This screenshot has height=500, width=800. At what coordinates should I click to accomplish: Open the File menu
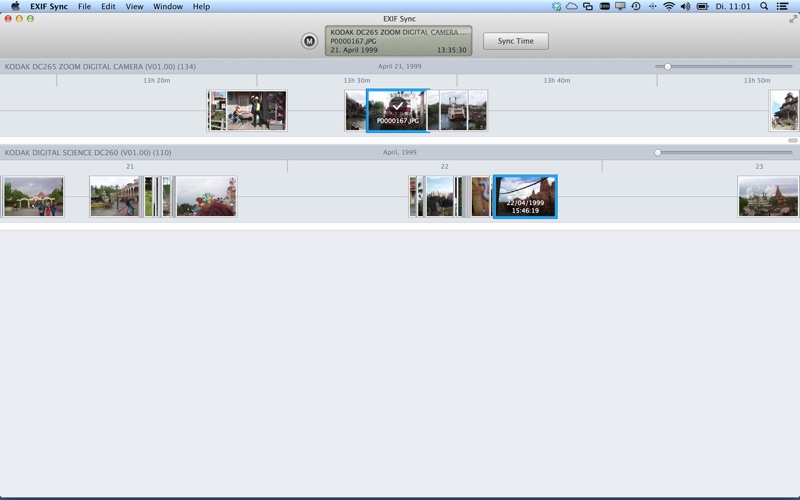click(x=84, y=7)
